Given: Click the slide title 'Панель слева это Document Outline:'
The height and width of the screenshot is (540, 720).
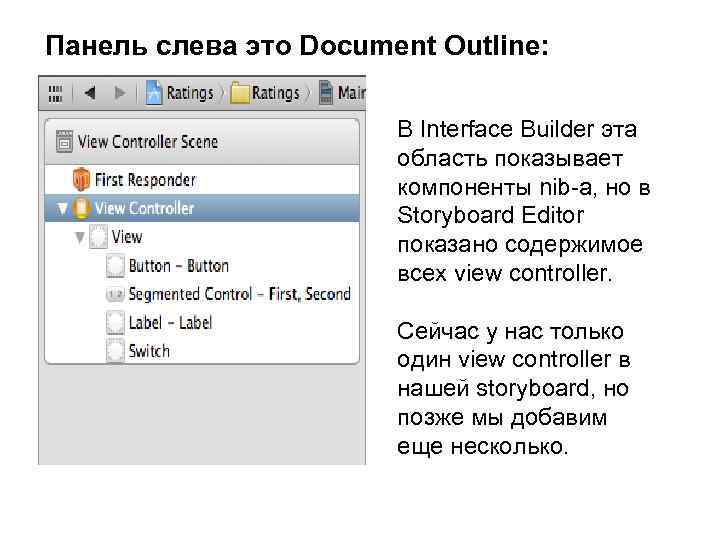Looking at the screenshot, I should (x=297, y=45).
